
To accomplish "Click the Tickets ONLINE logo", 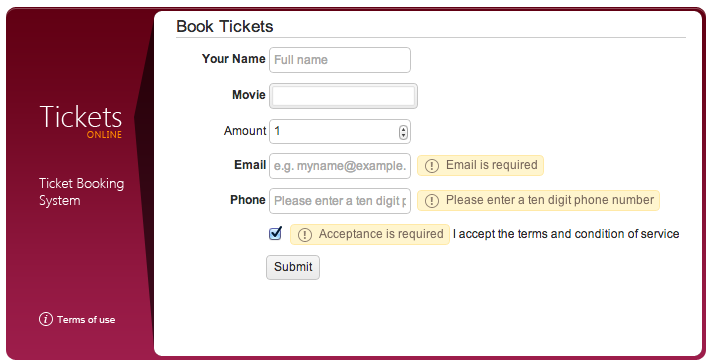I will tap(81, 121).
